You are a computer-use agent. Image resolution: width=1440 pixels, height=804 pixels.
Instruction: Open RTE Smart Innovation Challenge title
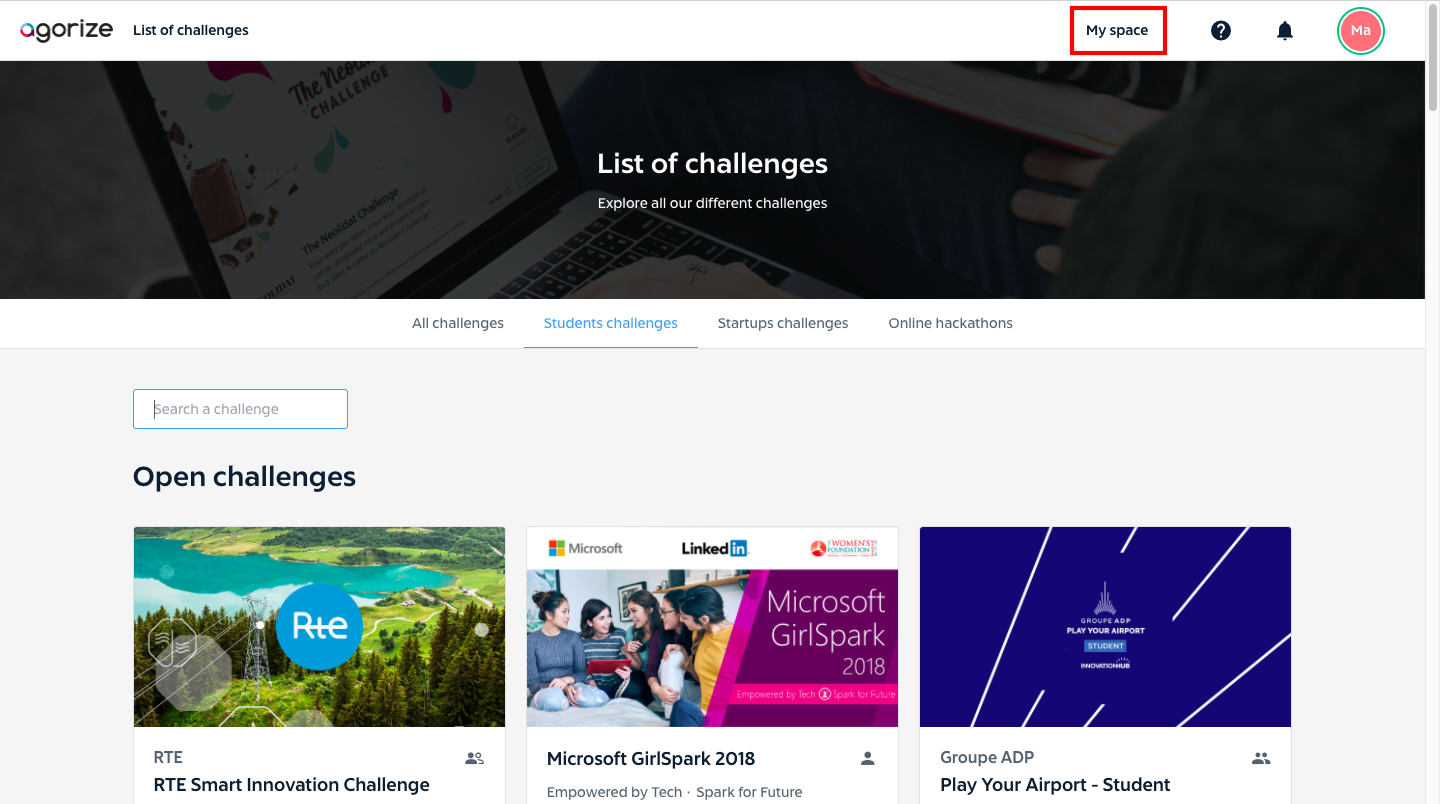292,785
